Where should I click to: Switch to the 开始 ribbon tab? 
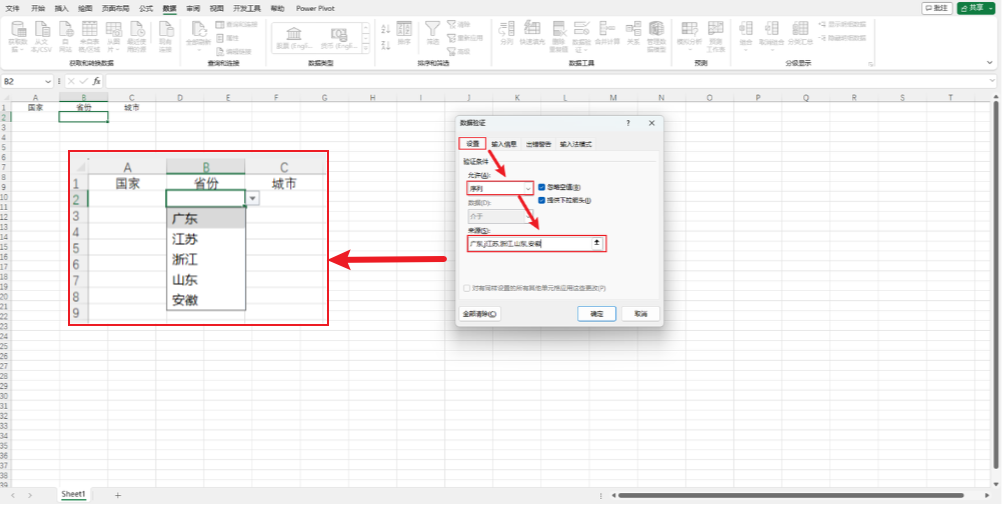[x=38, y=8]
